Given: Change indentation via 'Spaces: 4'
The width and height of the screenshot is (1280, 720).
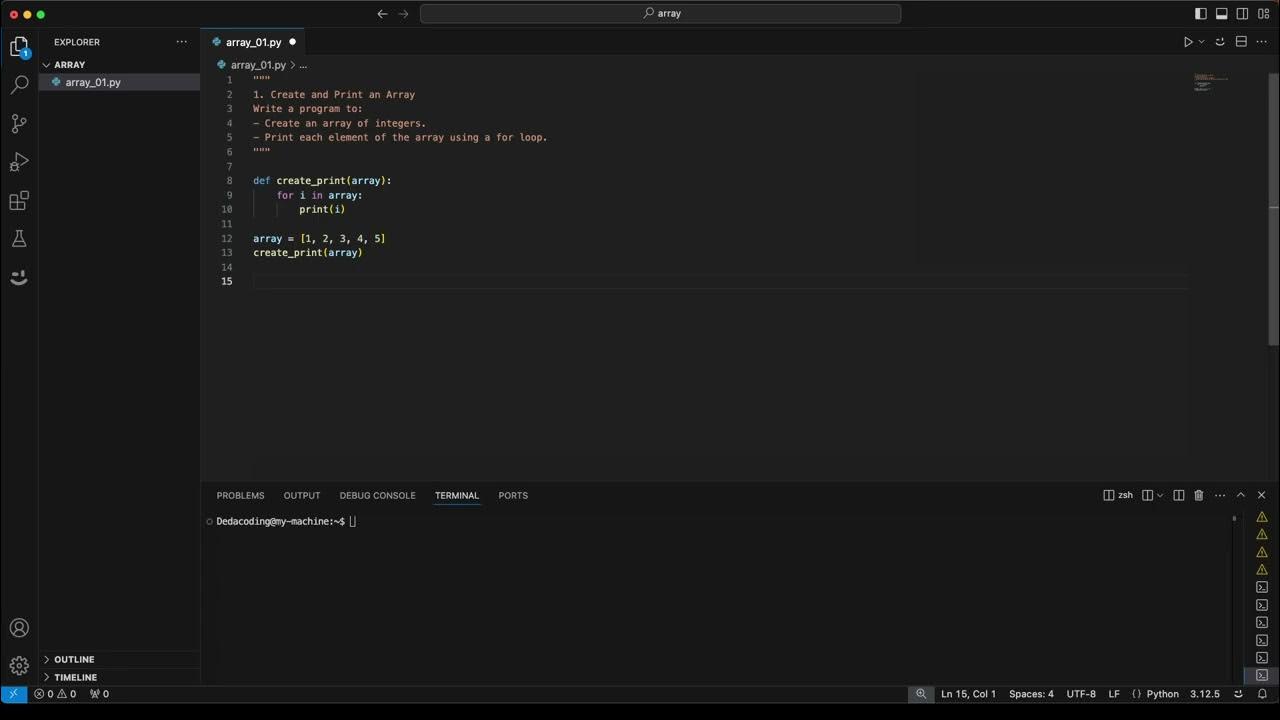Looking at the screenshot, I should click(1031, 694).
